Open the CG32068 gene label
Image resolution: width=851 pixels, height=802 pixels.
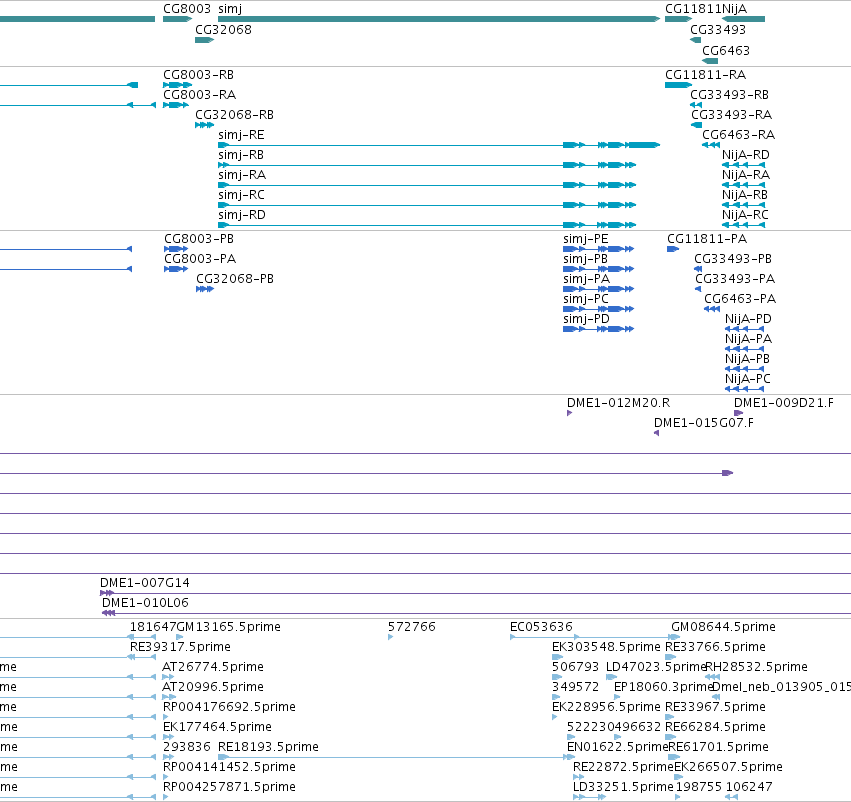224,30
